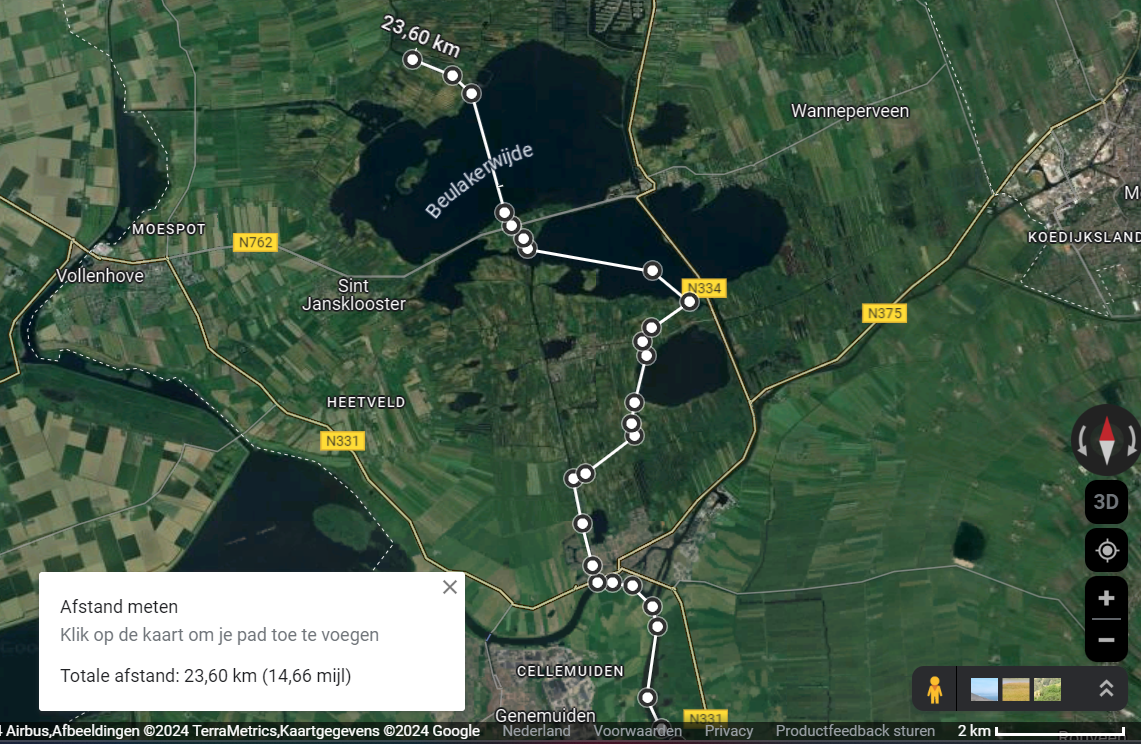Viewport: 1141px width, 744px height.
Task: Zoom in with the plus button
Action: (1106, 598)
